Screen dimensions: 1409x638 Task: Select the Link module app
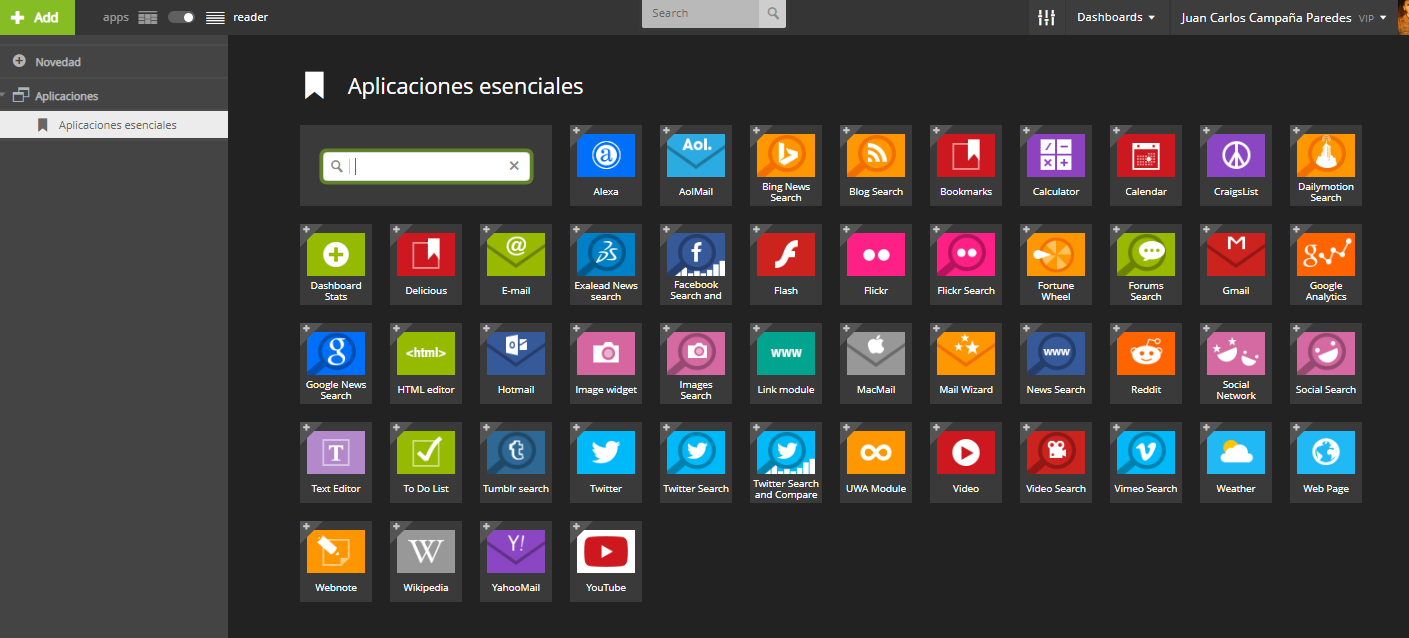click(786, 363)
